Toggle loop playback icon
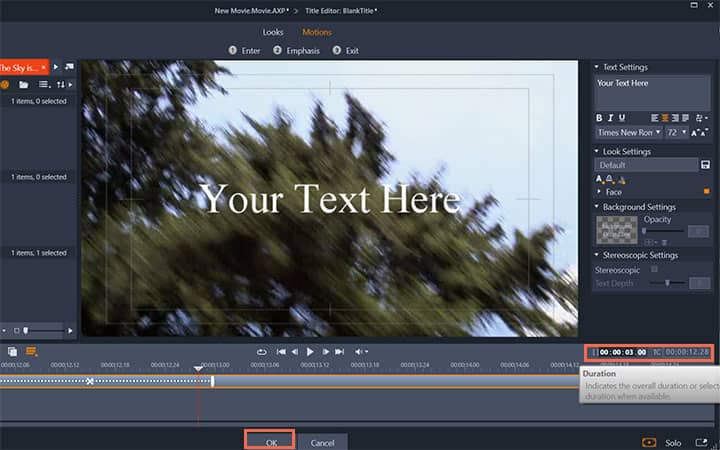 [261, 352]
